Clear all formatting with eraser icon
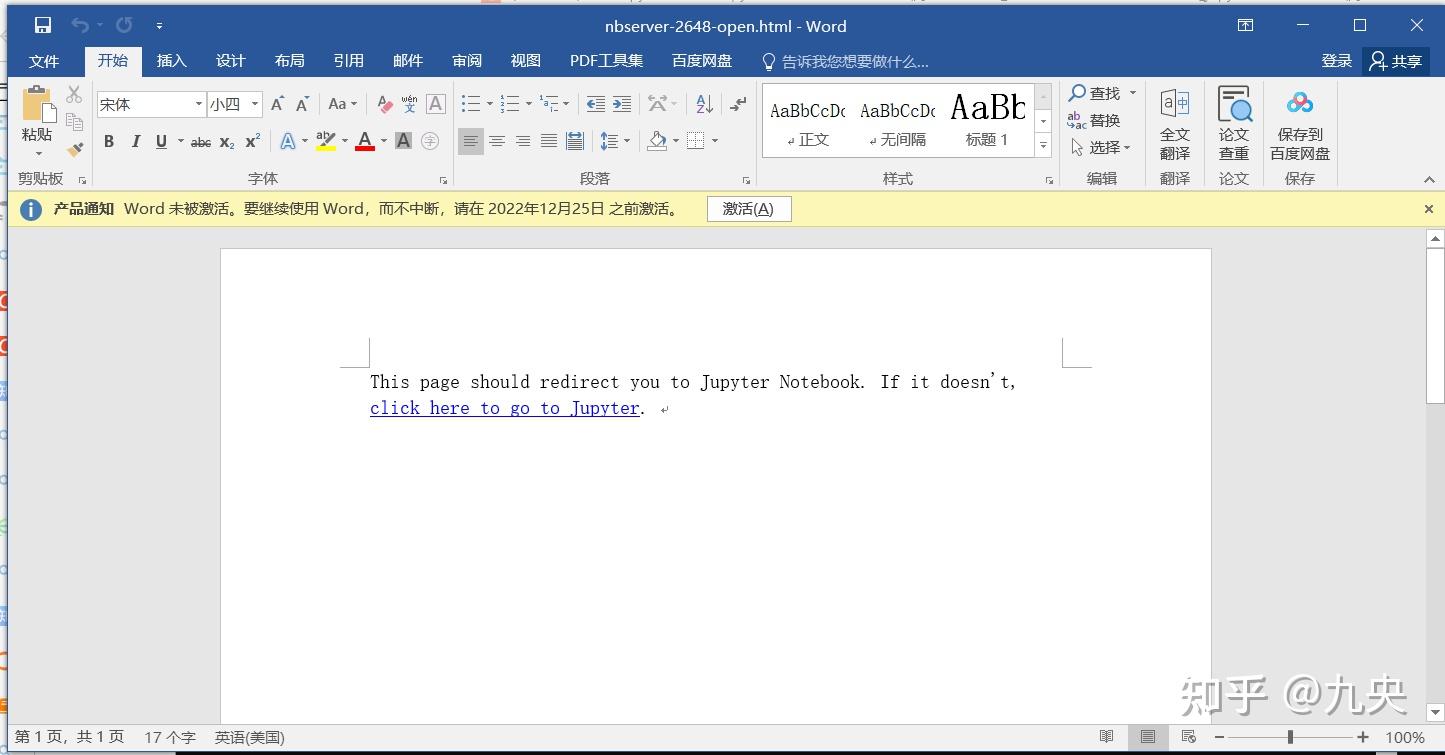Screen dimensions: 1445x755 click(385, 104)
